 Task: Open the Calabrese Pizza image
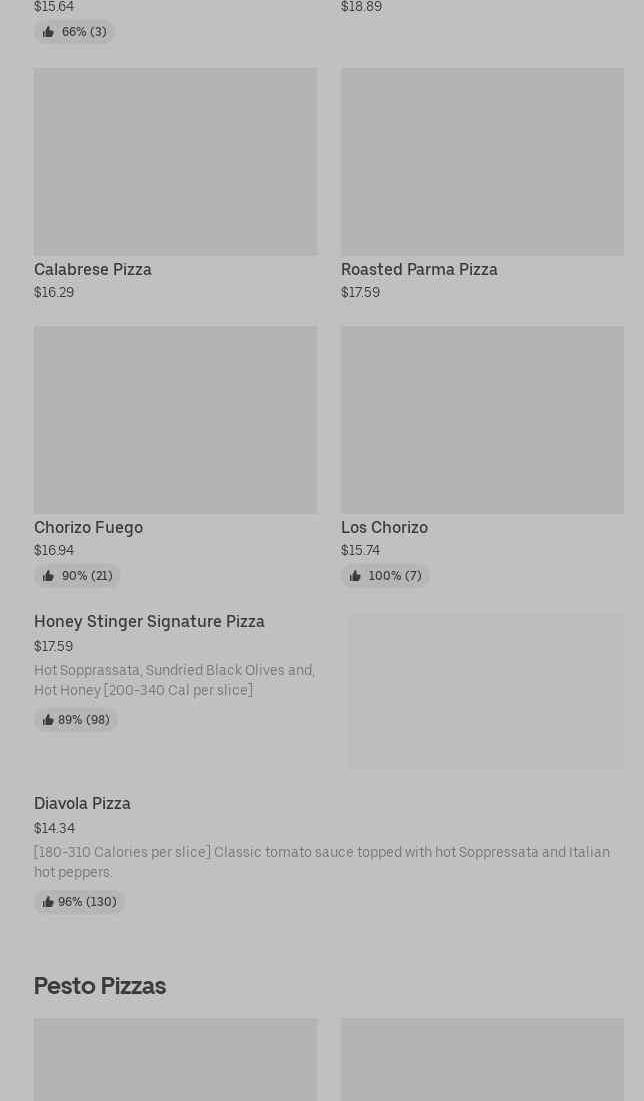(175, 162)
